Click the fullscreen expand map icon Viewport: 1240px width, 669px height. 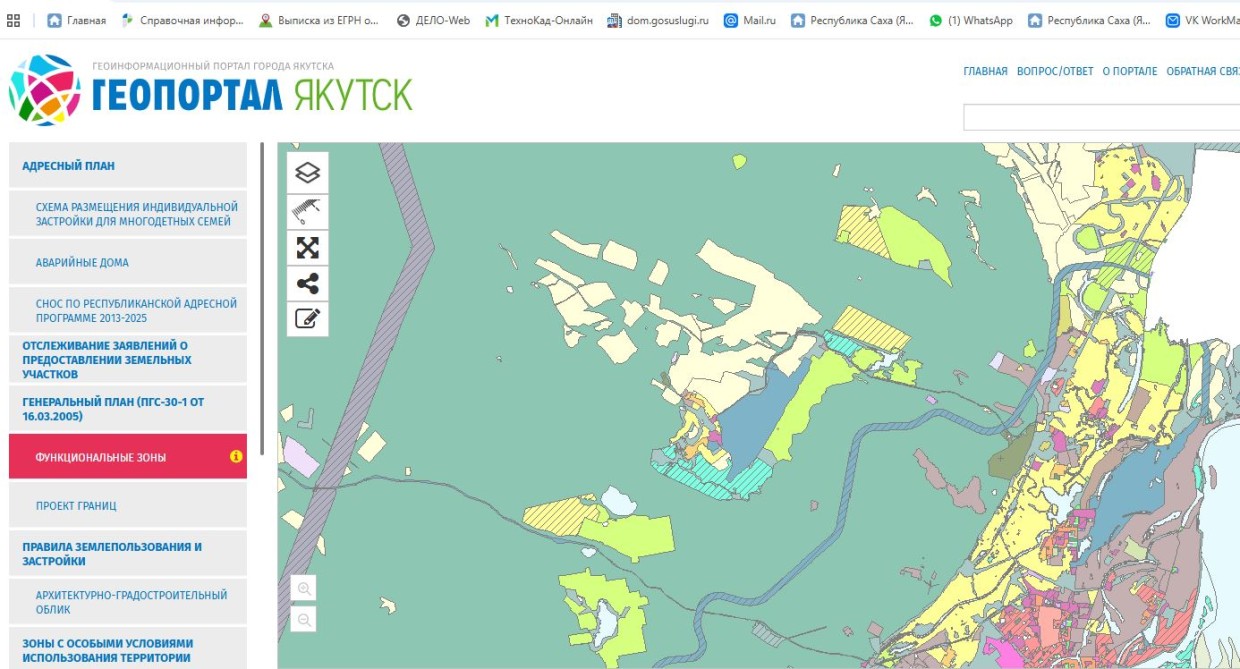click(308, 247)
